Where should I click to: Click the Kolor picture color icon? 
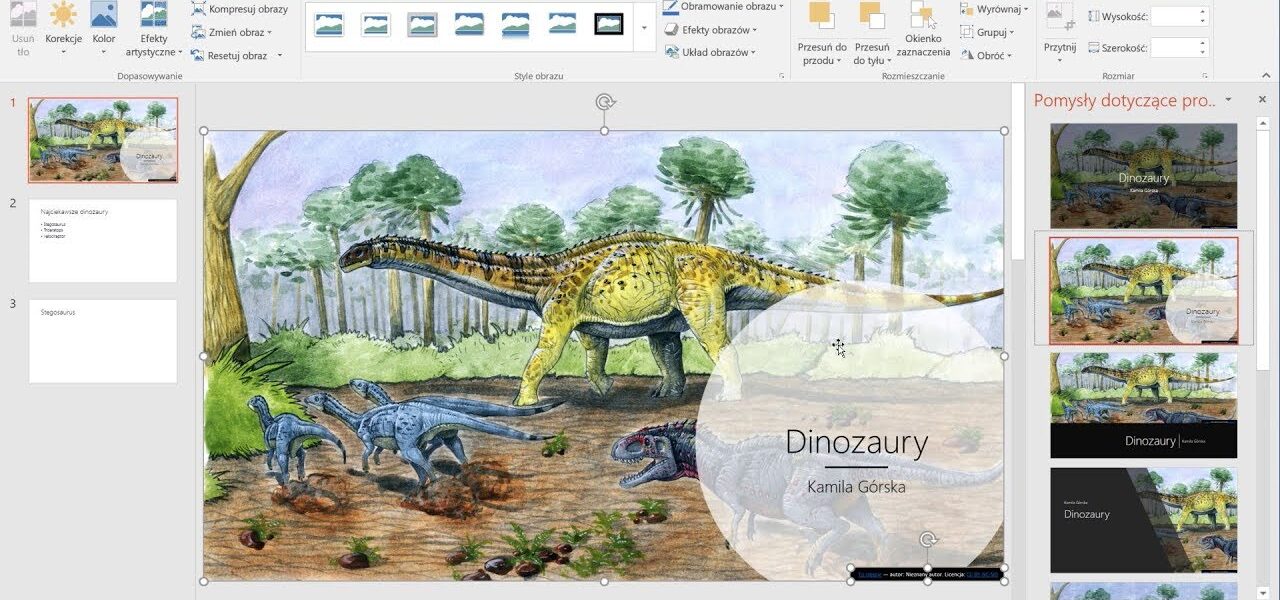coord(104,16)
